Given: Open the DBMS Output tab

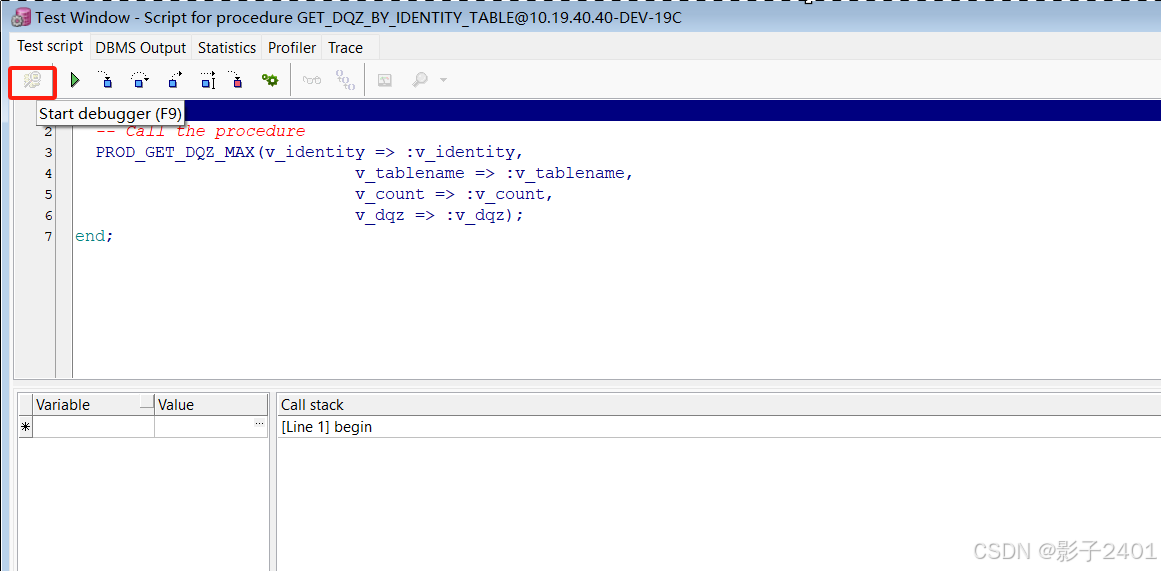Looking at the screenshot, I should [x=141, y=47].
